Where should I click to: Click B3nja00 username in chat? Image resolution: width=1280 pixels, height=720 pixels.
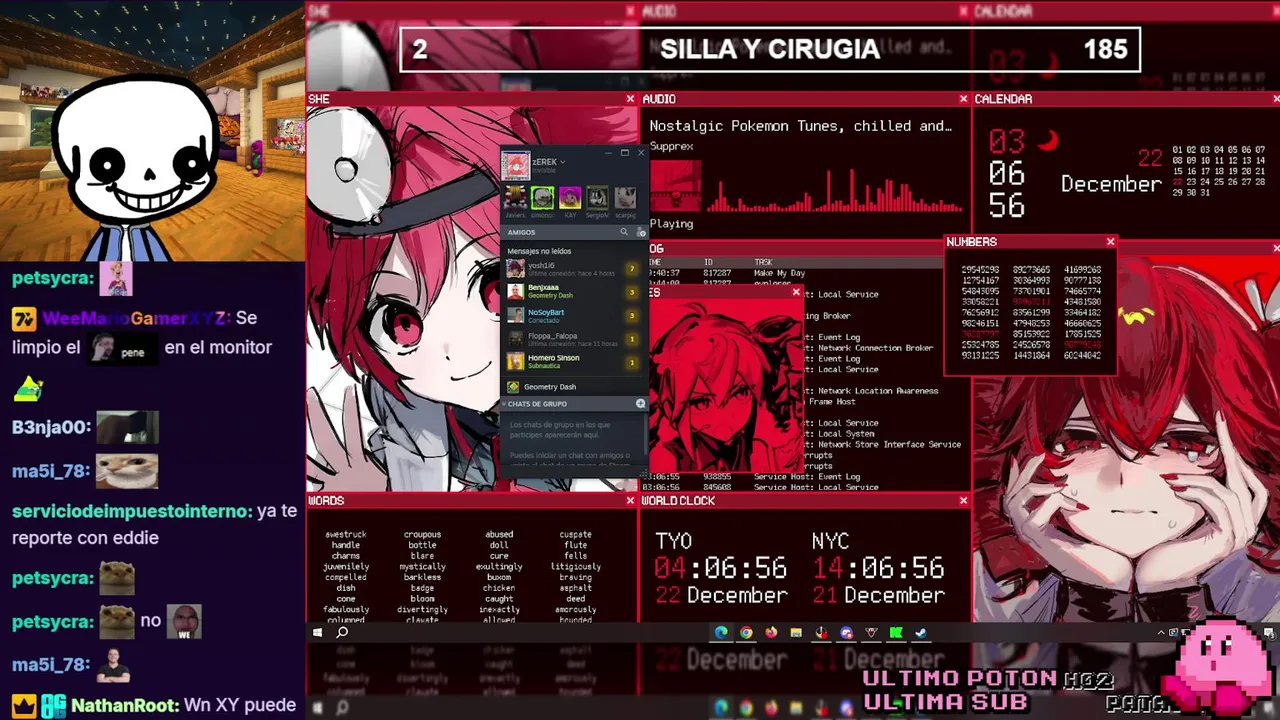coord(50,427)
